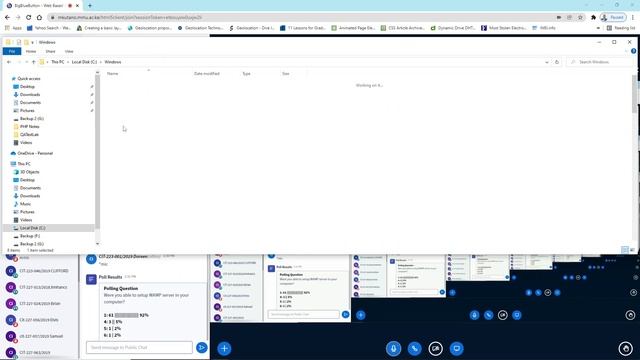Click the Poll Results message icon

point(91,279)
